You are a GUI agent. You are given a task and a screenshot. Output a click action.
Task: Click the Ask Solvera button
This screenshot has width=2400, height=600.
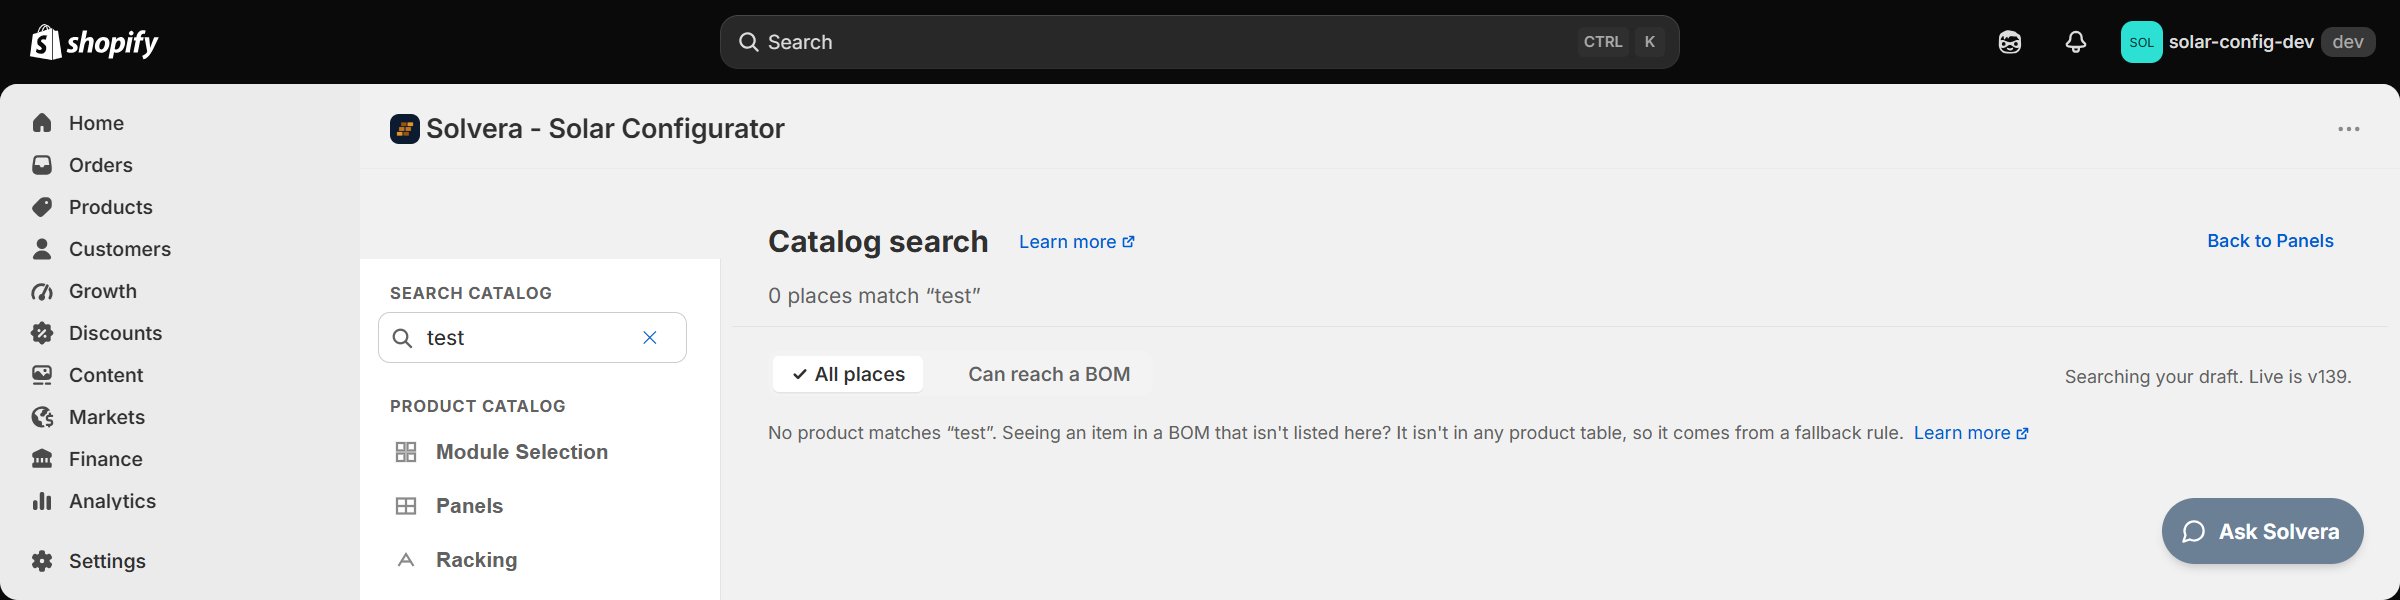tap(2262, 531)
